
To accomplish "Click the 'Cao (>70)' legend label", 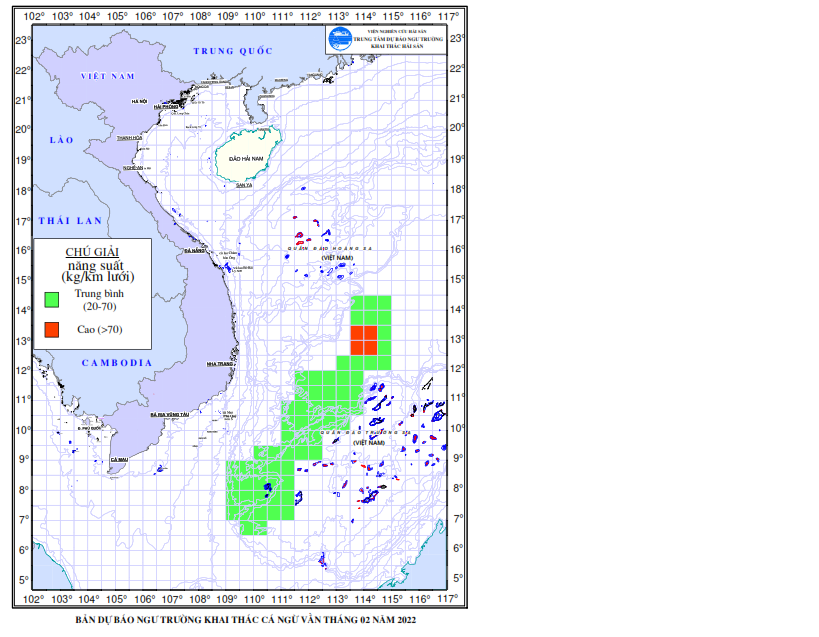I will click(100, 329).
